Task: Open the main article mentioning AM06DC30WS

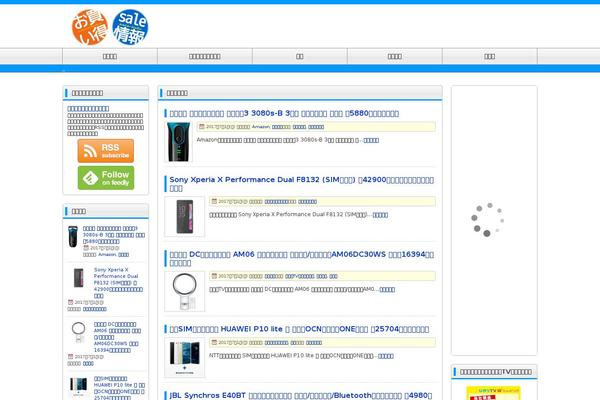Action: (x=302, y=258)
